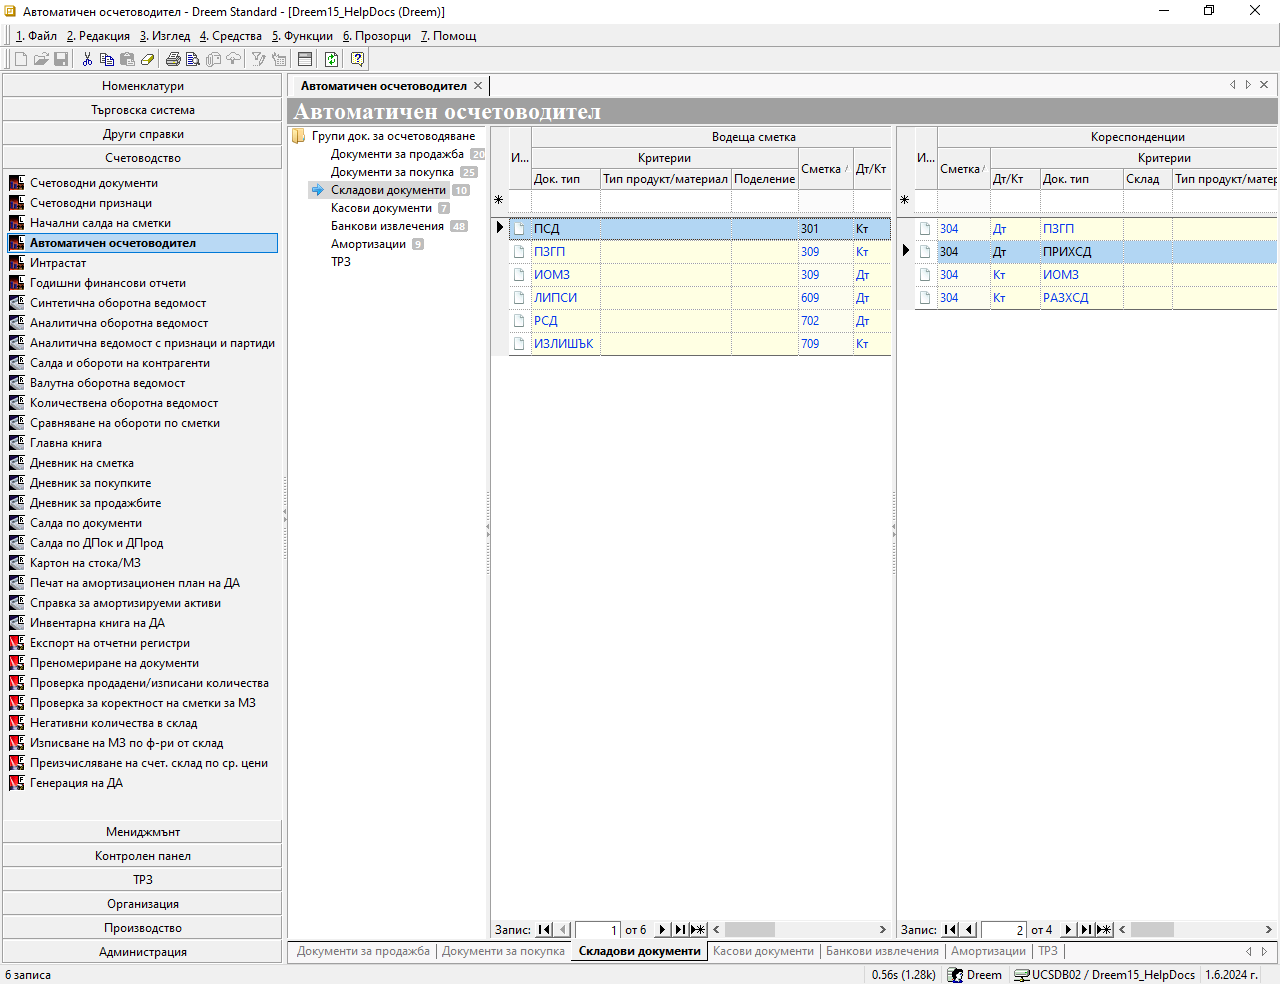Select Банкови извлечения in the group tree

387,226
